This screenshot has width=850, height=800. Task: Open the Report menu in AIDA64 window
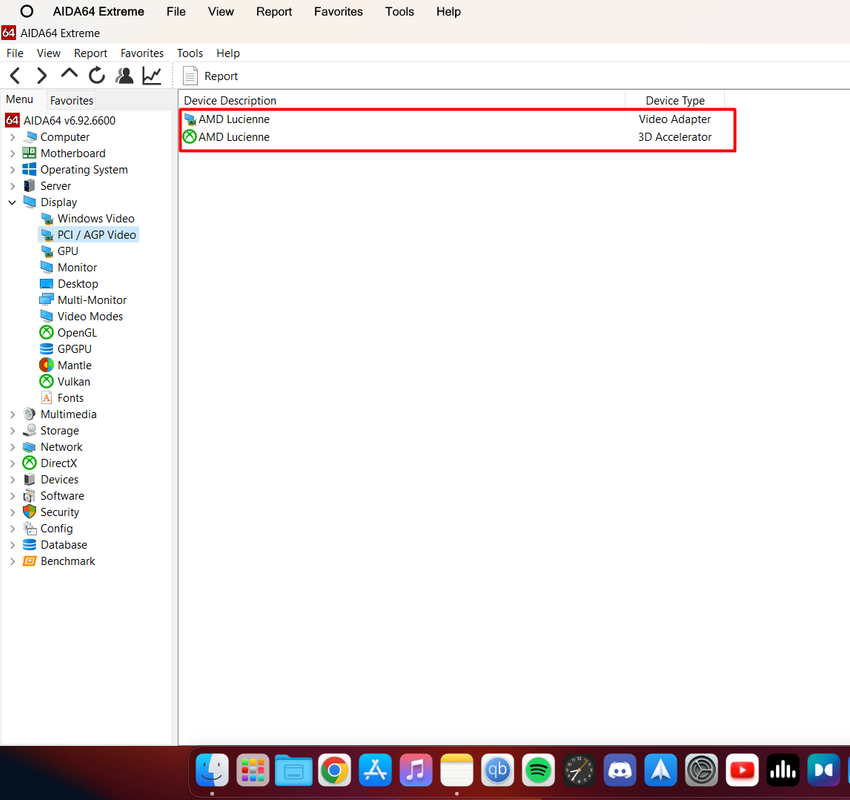tap(91, 53)
